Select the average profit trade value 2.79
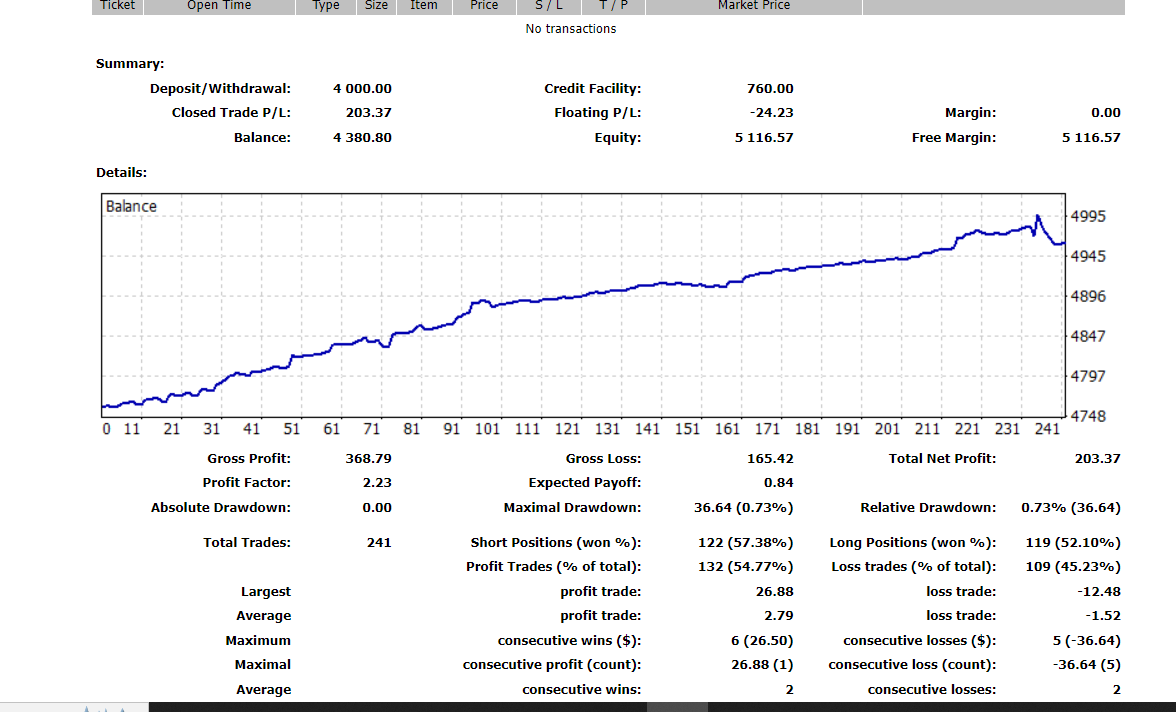Screen dimensions: 1176x712 (x=778, y=615)
